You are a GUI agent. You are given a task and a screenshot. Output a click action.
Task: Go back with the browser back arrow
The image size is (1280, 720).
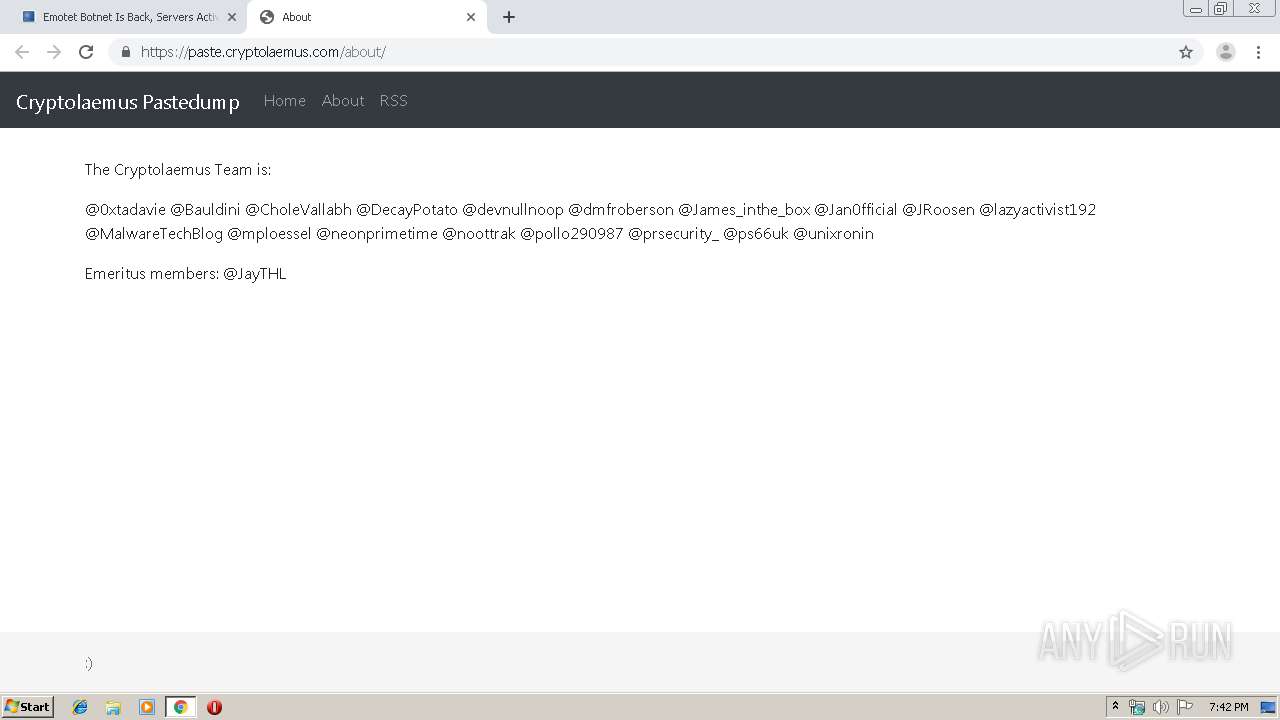tap(22, 52)
